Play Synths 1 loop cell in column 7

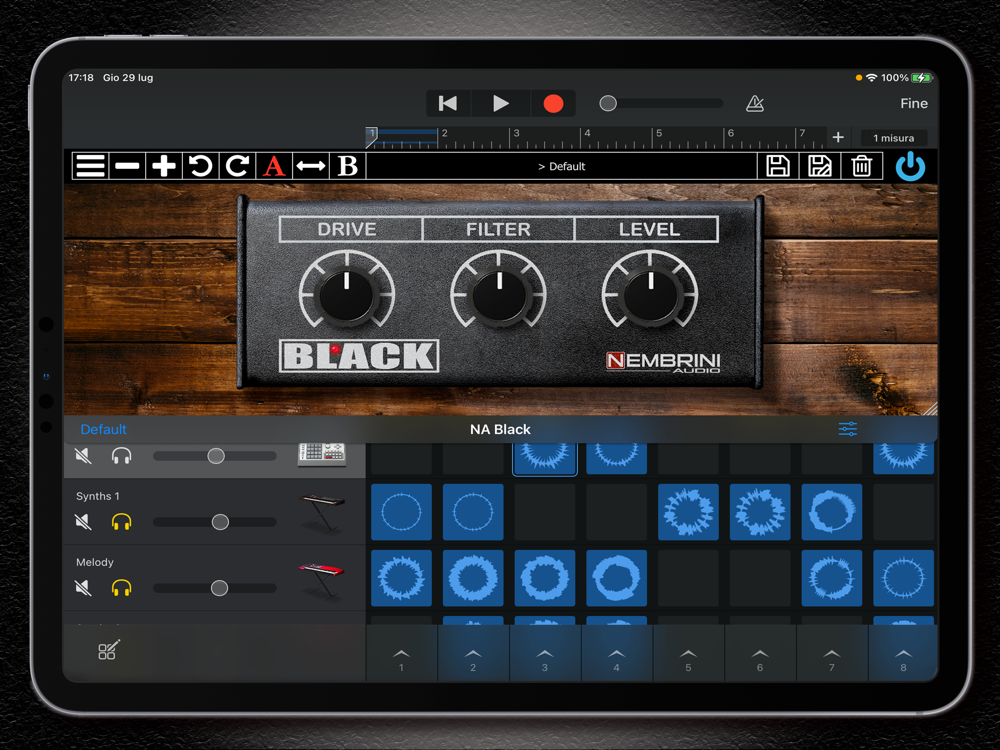pos(832,512)
